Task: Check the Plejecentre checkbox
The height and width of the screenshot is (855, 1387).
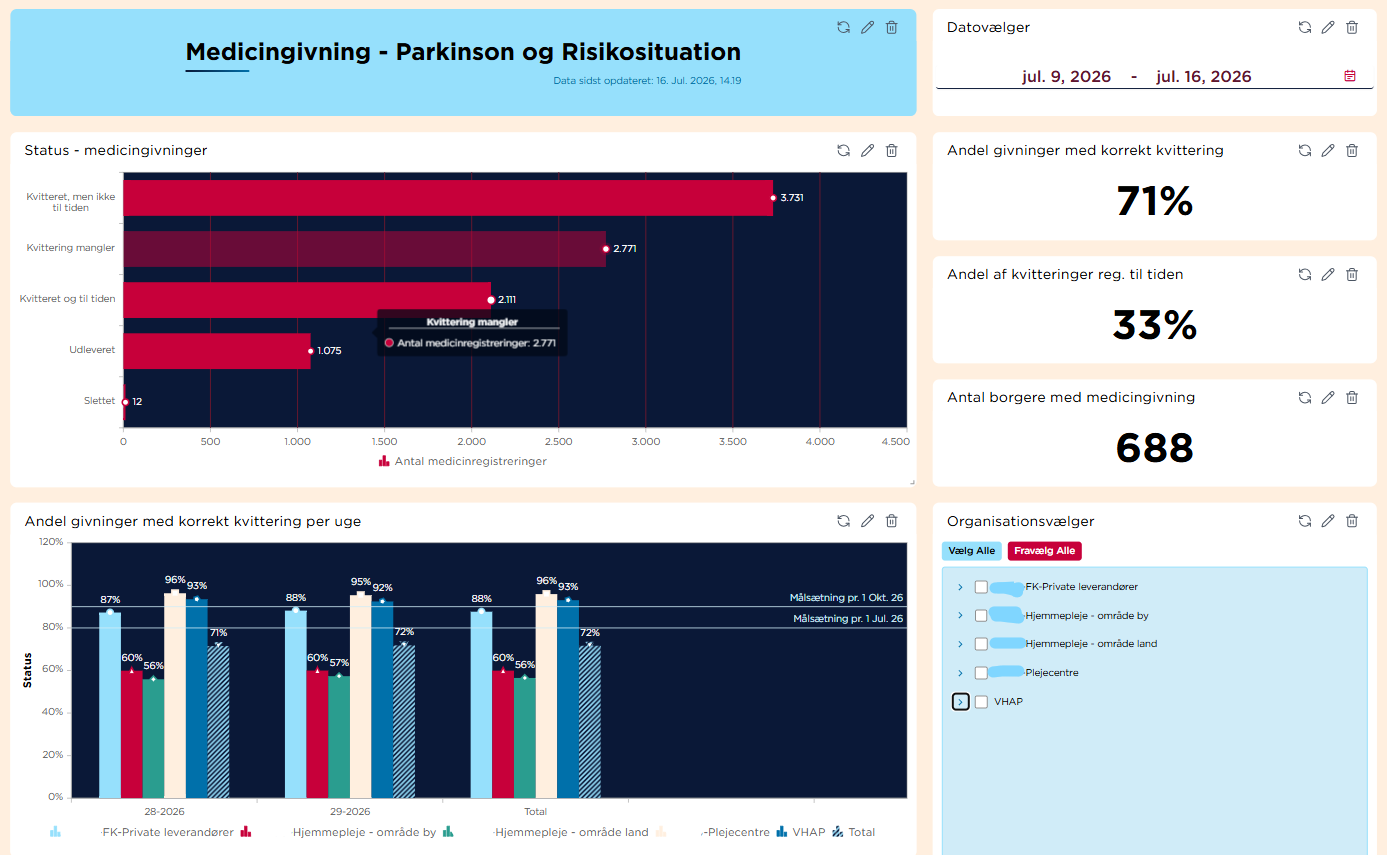Action: point(981,673)
